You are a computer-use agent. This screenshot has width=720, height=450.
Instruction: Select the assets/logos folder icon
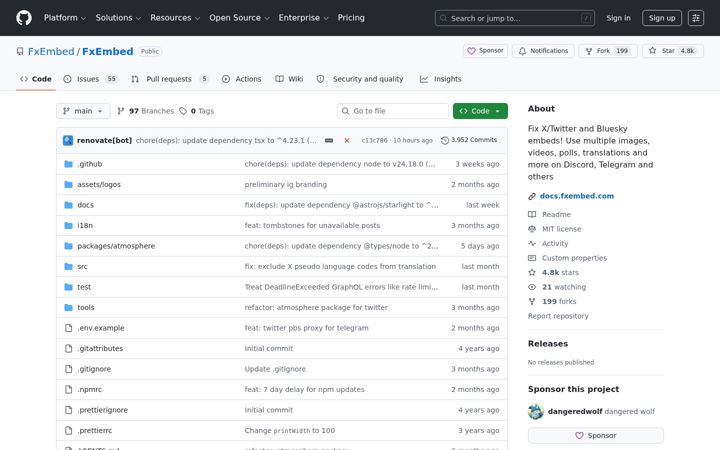pyautogui.click(x=68, y=185)
